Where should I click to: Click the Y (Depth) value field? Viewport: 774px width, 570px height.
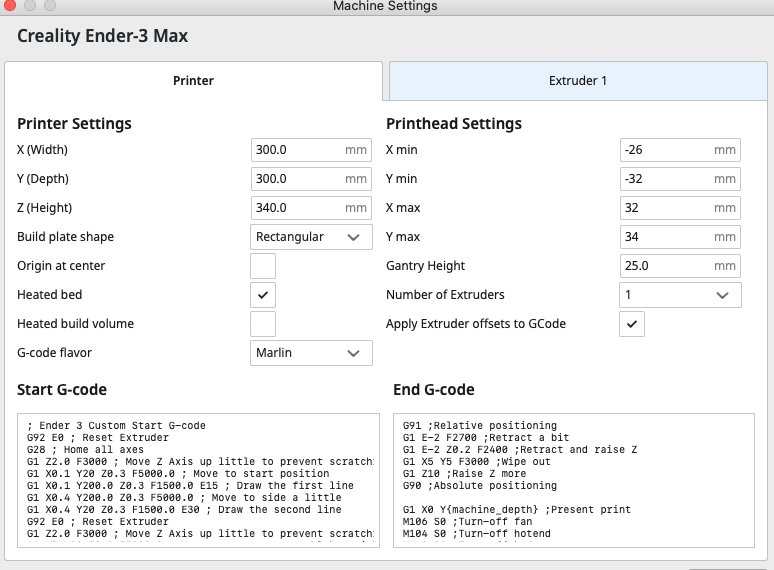[311, 179]
